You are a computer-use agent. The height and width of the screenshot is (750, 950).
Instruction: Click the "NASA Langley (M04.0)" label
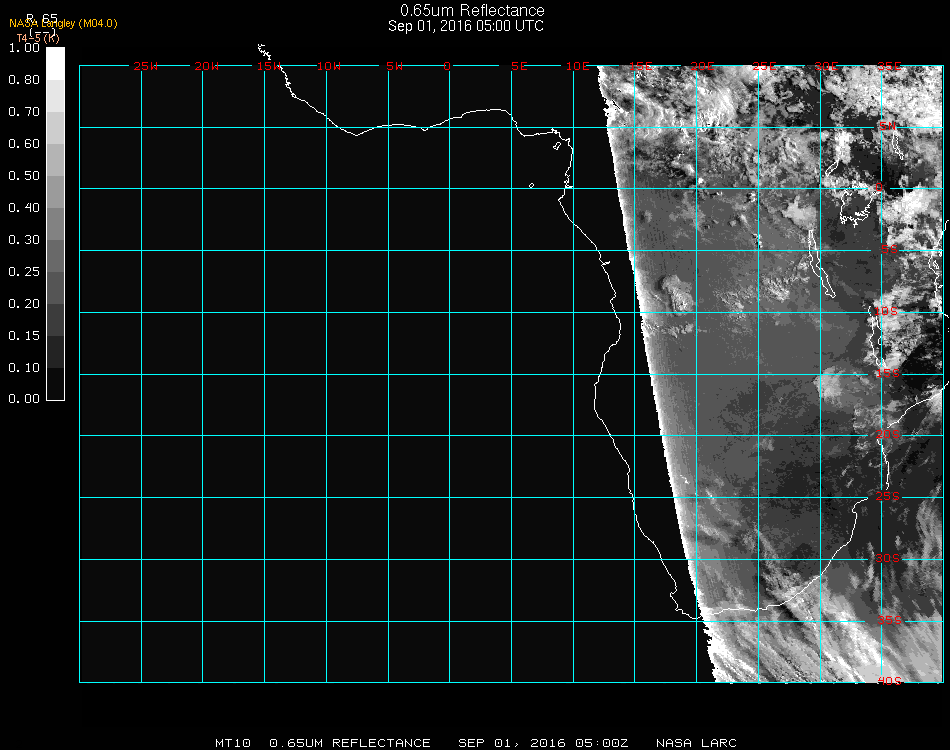click(x=63, y=24)
